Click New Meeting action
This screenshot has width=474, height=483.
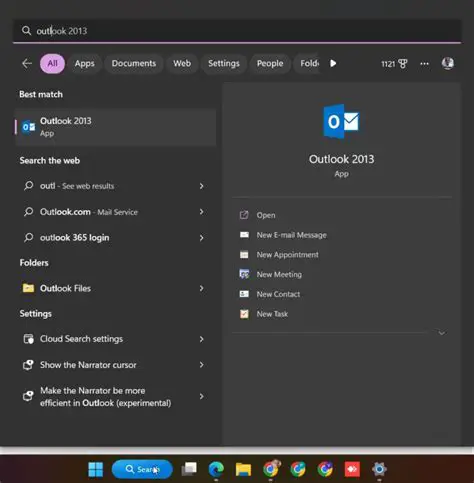click(279, 274)
